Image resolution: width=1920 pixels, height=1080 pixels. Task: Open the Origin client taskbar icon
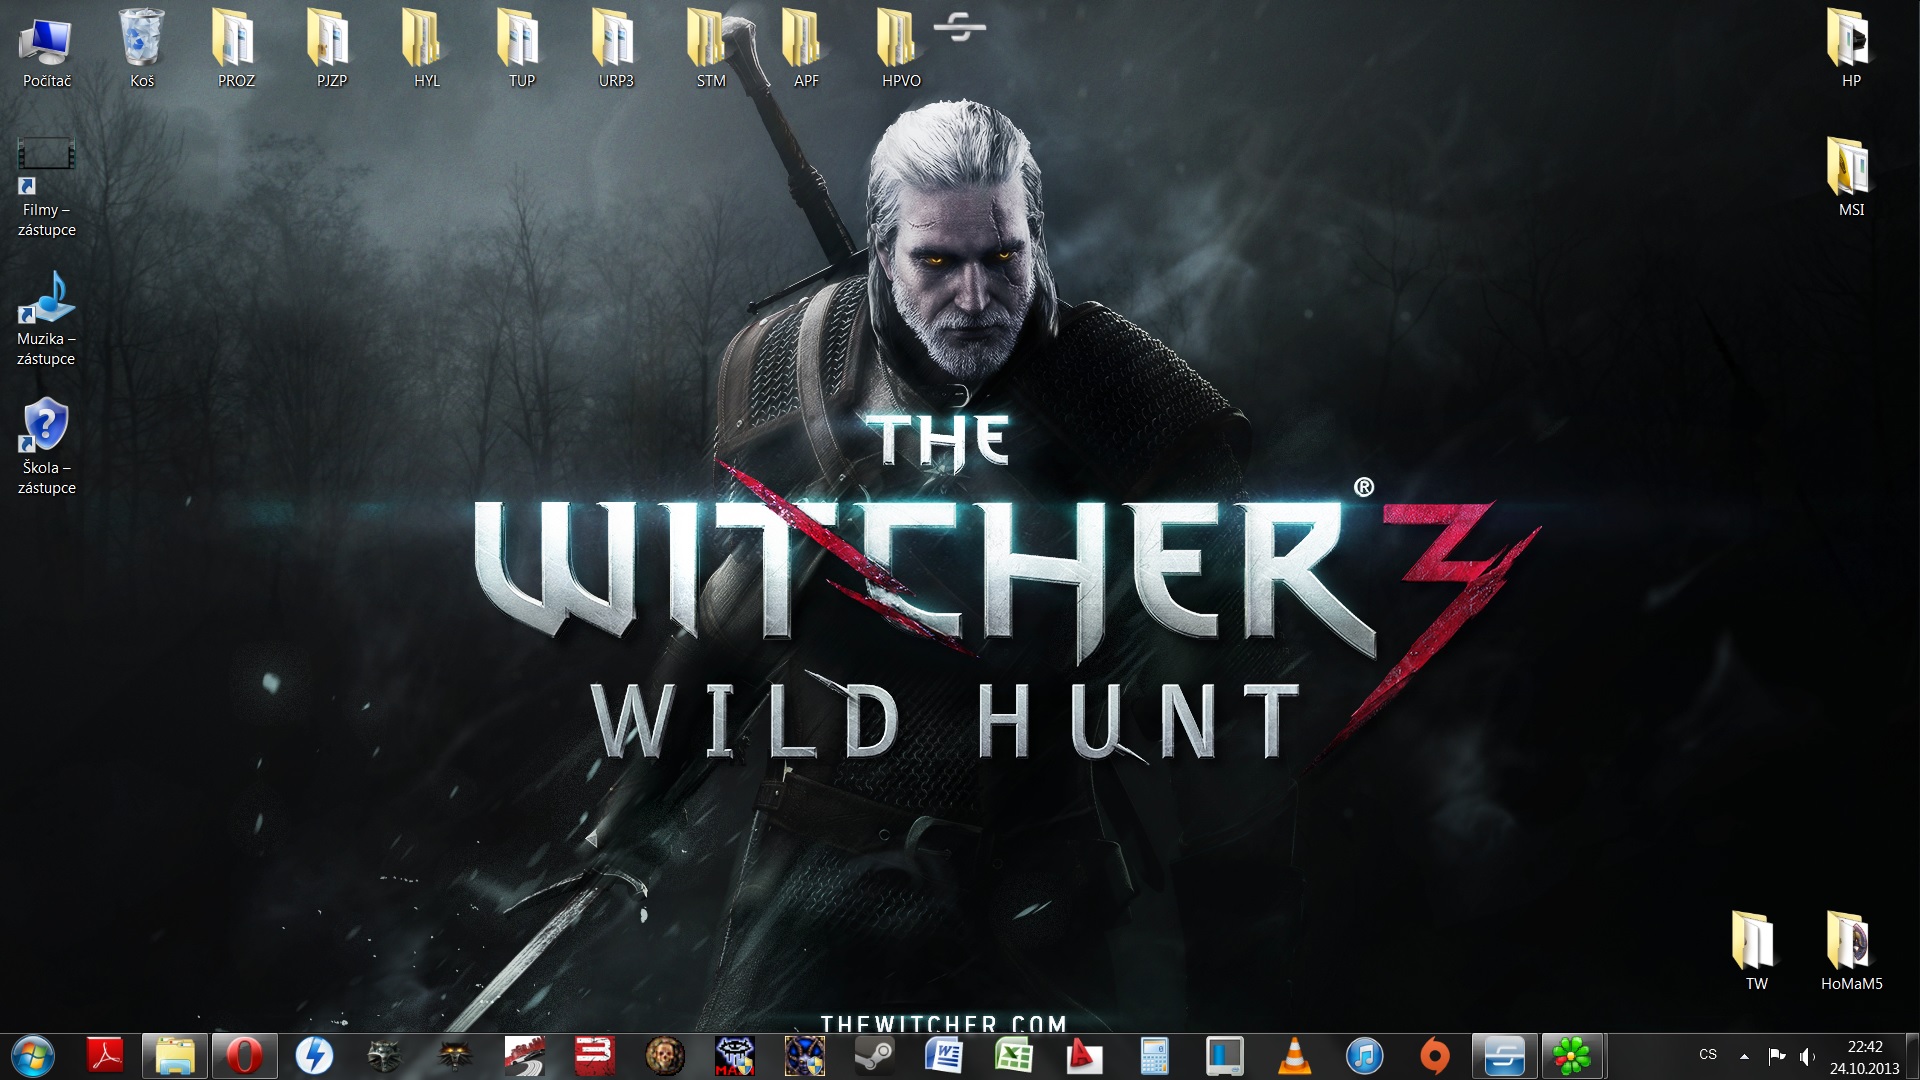pos(1434,1056)
